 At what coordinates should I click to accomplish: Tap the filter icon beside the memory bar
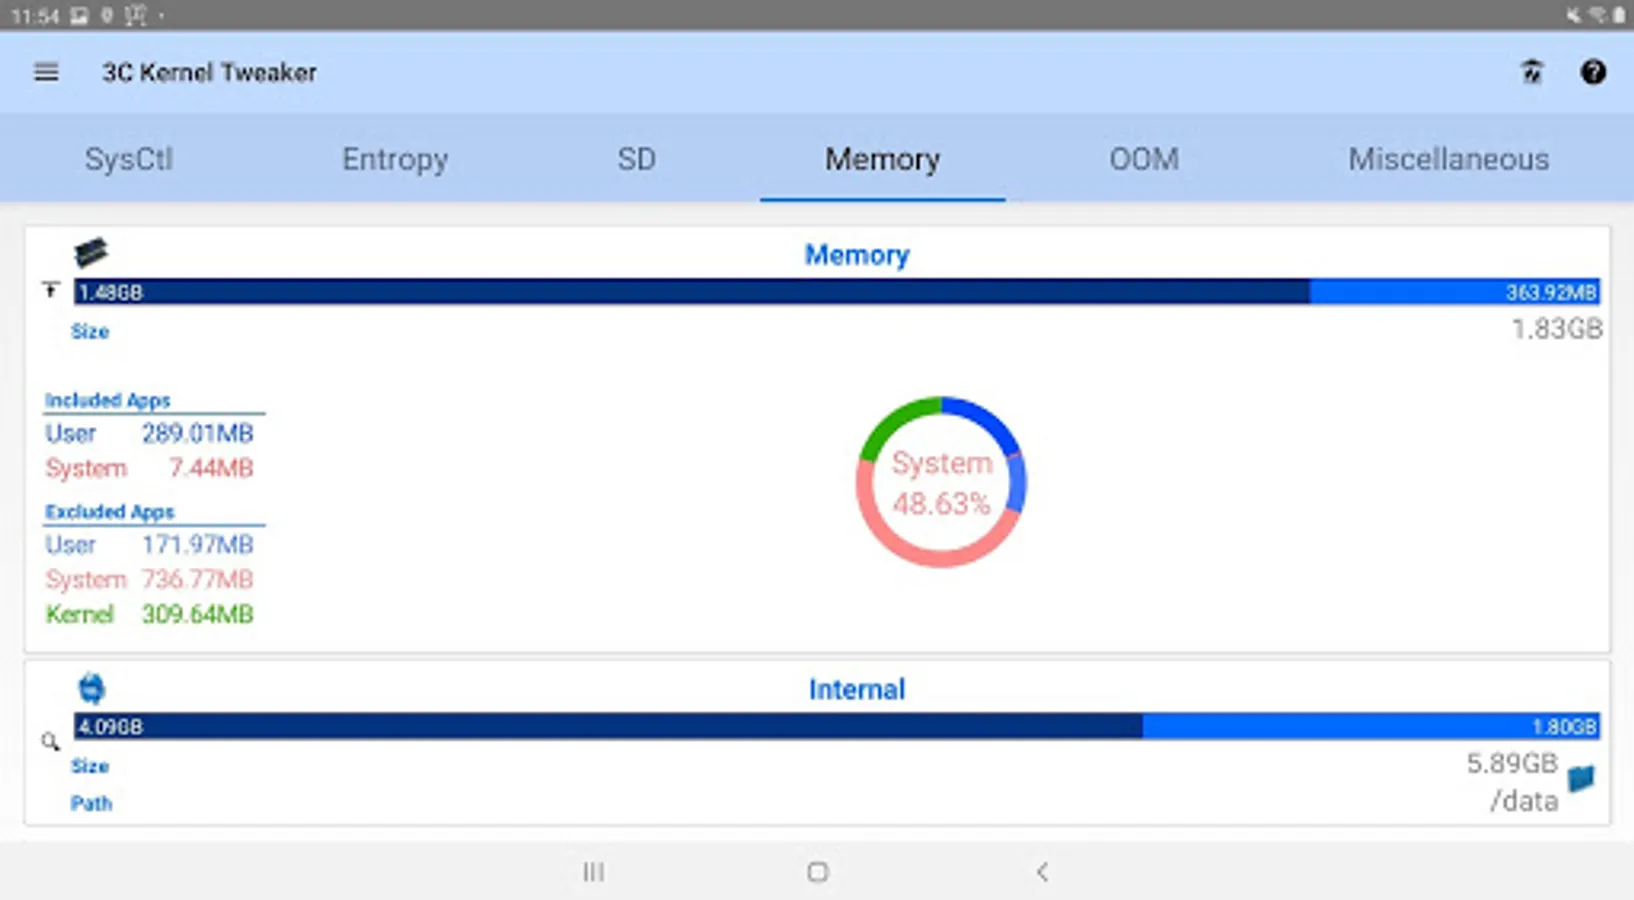tap(51, 290)
